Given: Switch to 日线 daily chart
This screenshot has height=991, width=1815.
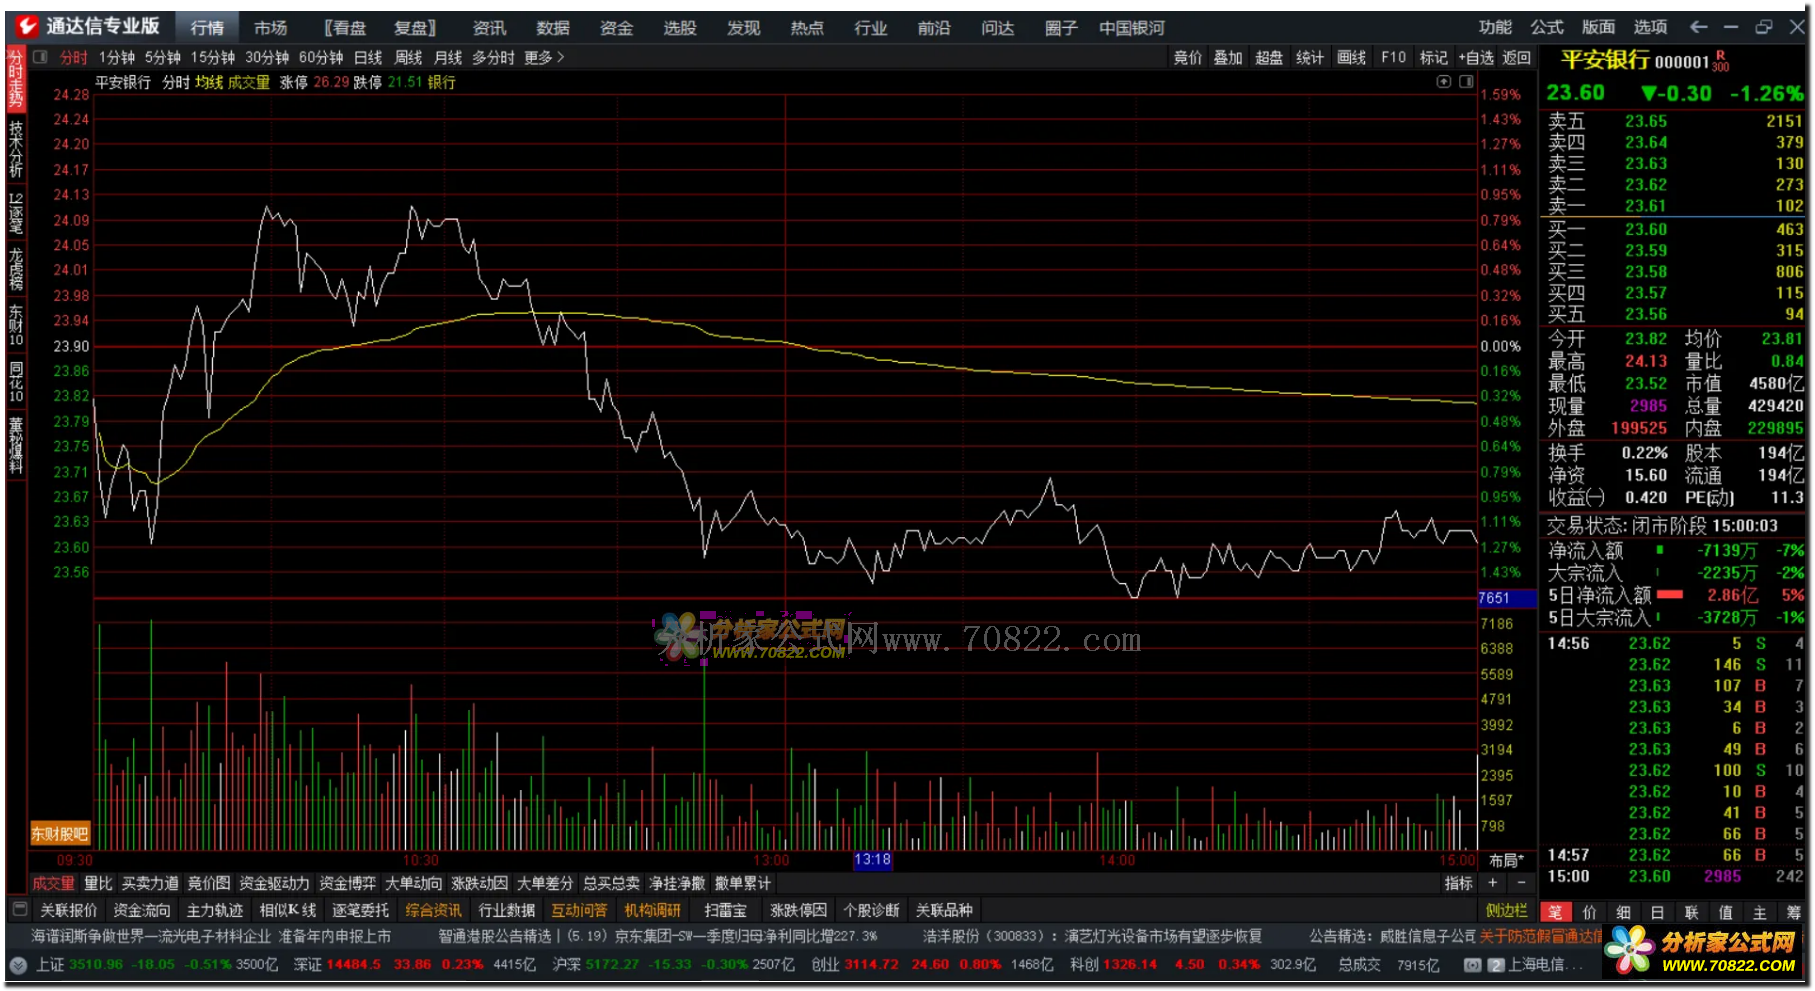Looking at the screenshot, I should tap(368, 58).
